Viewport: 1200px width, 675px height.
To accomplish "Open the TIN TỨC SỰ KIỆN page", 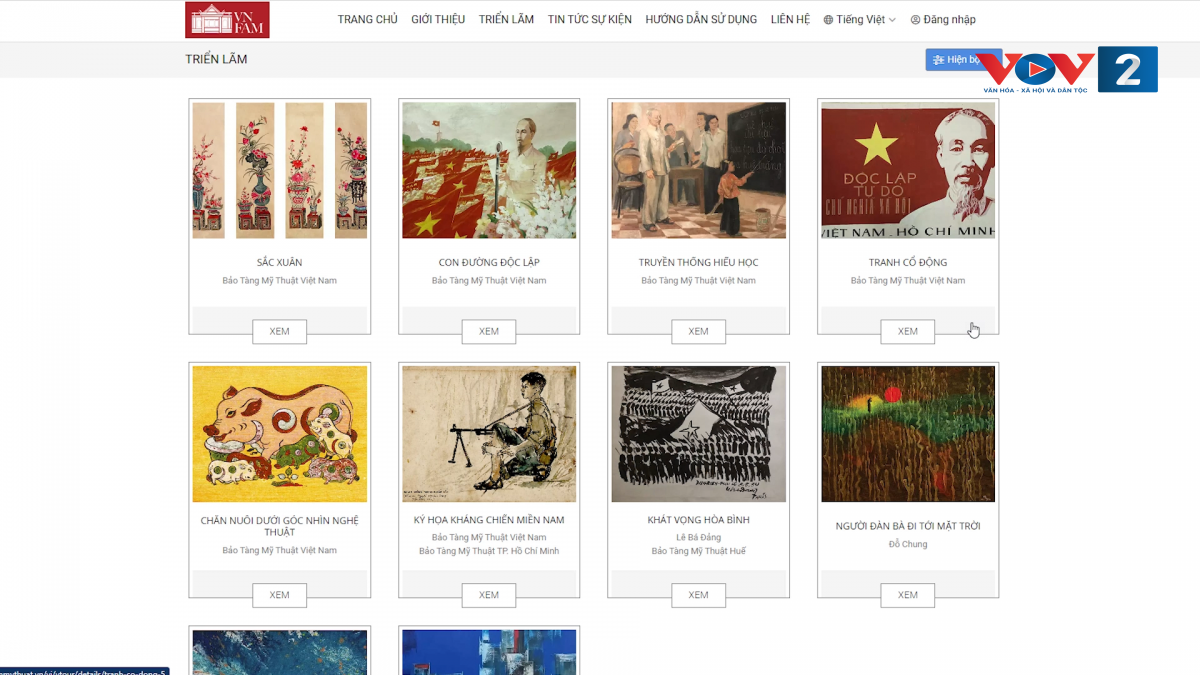I will [590, 20].
